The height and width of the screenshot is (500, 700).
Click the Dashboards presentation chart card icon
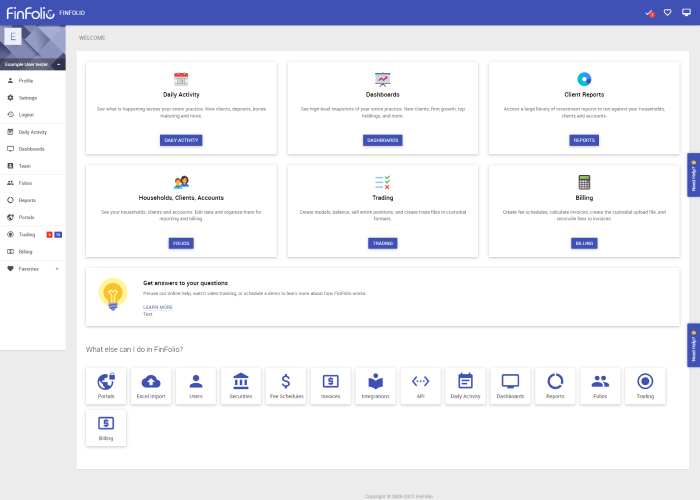(383, 79)
